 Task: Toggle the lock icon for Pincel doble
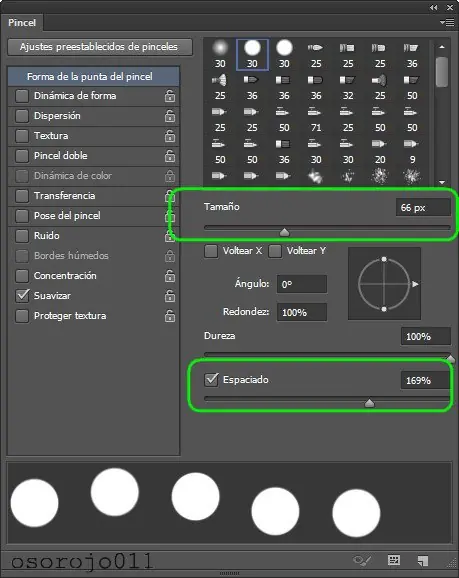pos(170,156)
